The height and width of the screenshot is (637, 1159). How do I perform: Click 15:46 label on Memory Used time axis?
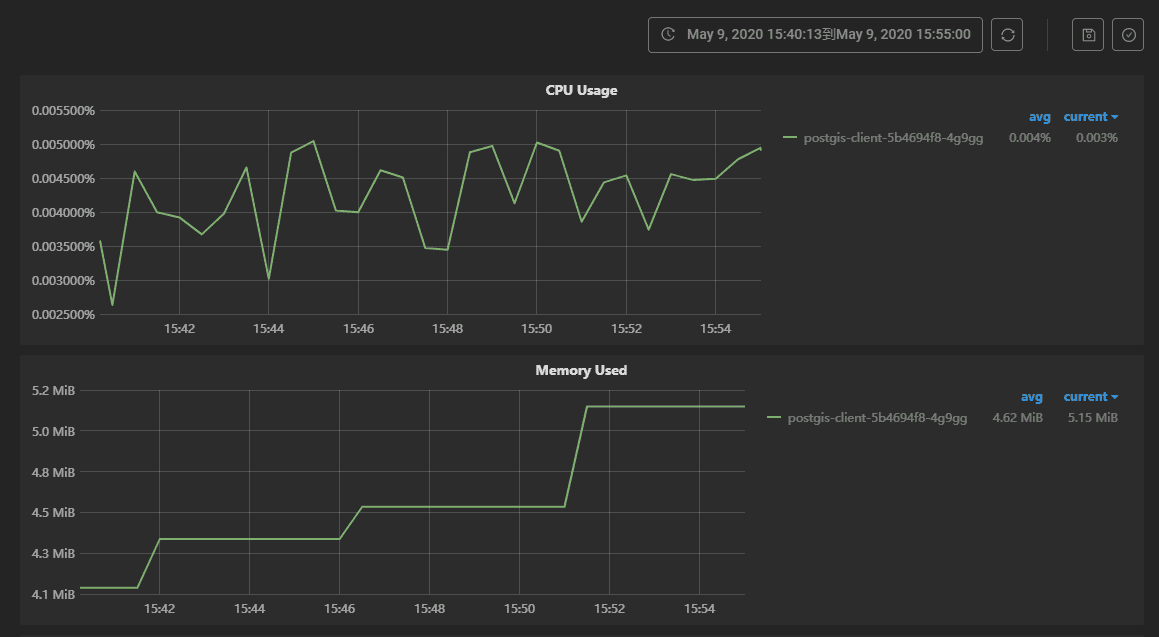pos(340,608)
